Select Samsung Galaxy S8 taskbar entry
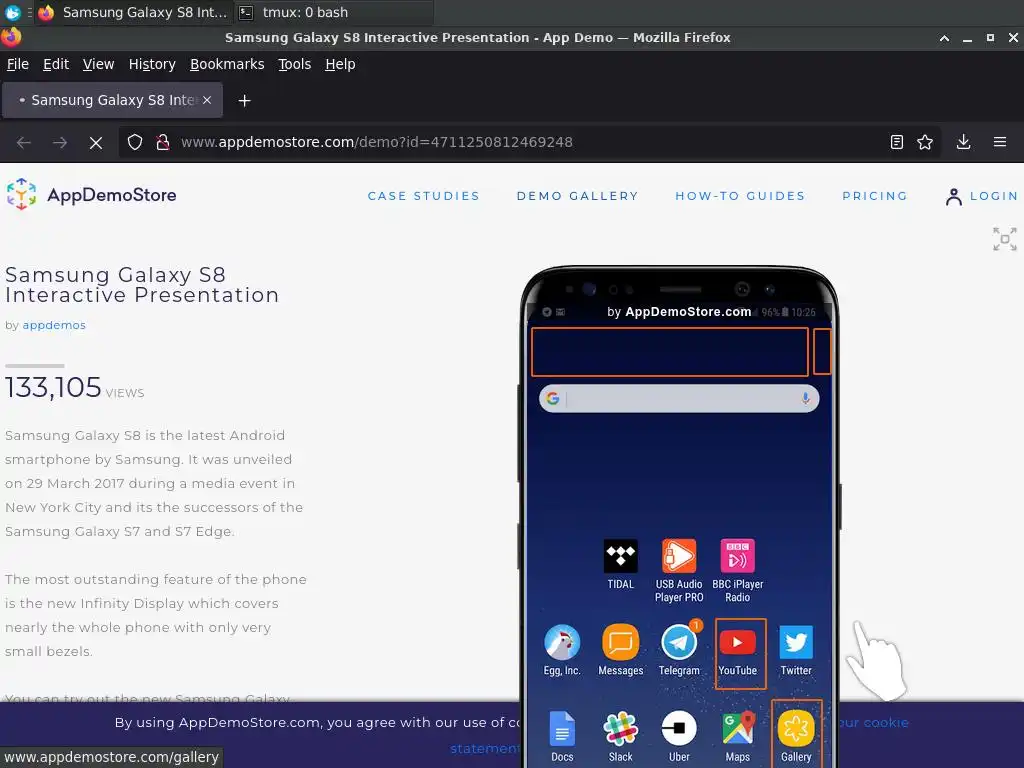 coord(133,12)
